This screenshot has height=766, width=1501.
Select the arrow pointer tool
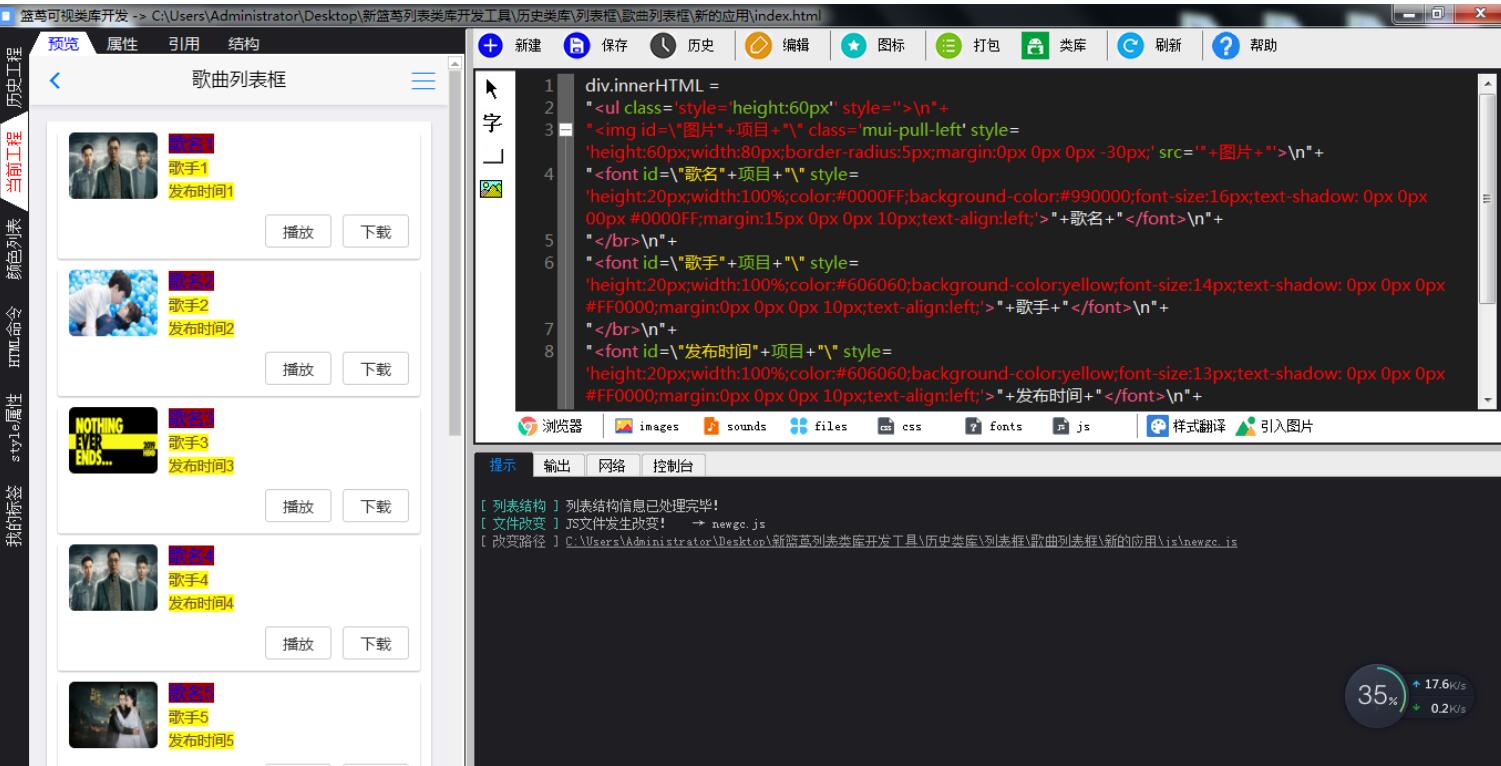pos(492,90)
